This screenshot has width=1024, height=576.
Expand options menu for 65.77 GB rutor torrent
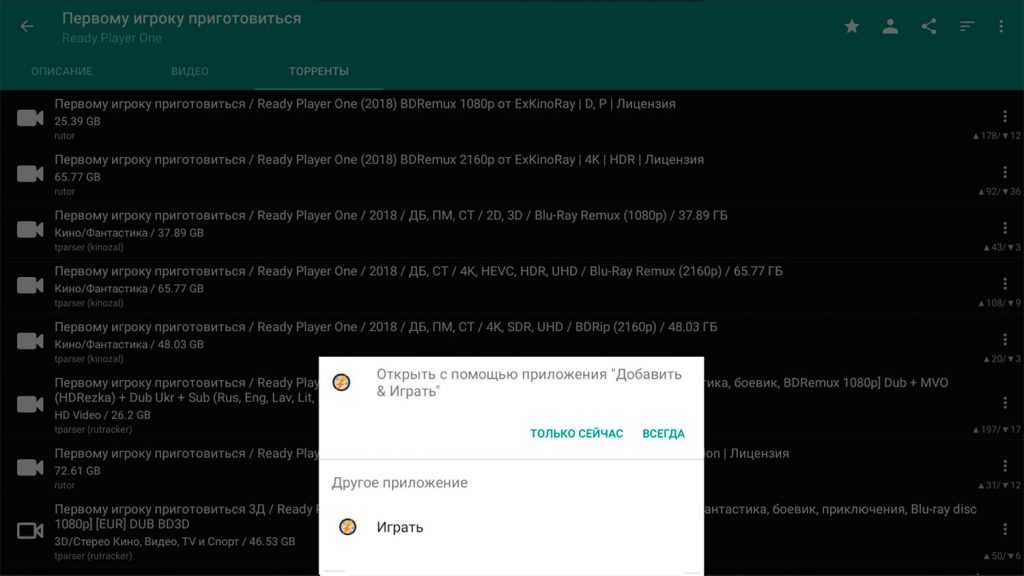(x=1005, y=173)
